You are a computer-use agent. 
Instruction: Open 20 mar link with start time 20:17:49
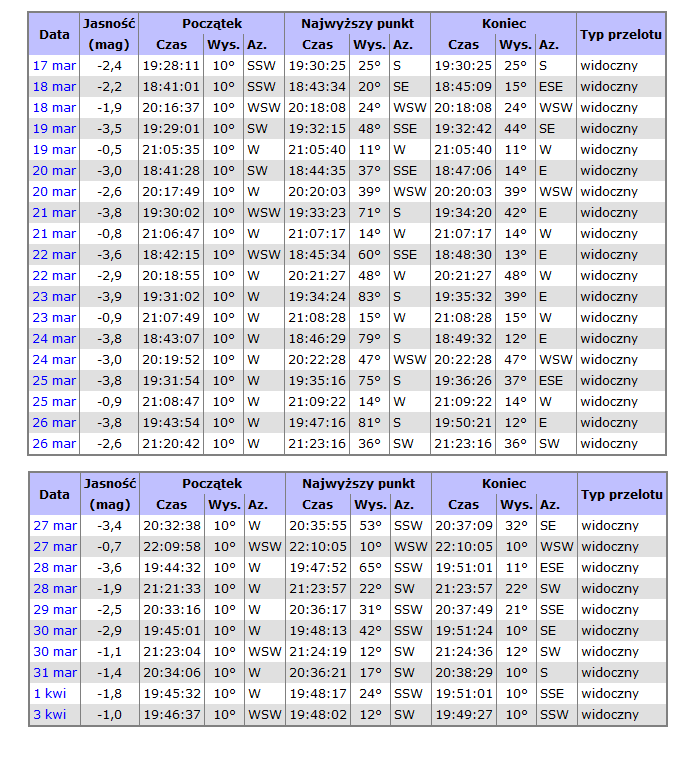[54, 192]
